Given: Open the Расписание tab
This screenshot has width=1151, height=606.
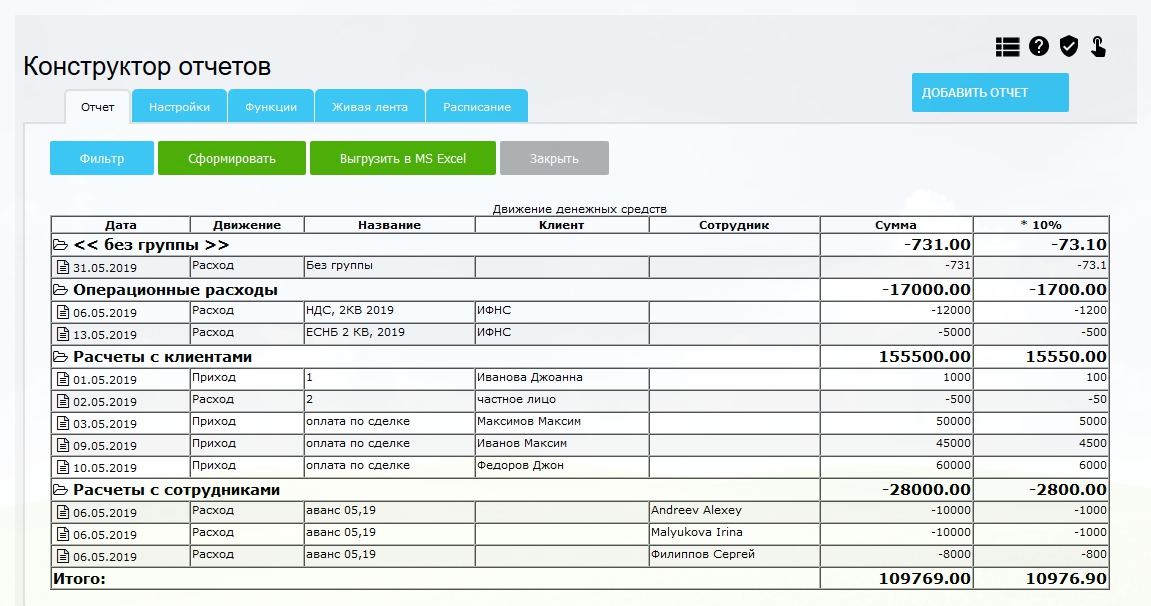Looking at the screenshot, I should 477,107.
